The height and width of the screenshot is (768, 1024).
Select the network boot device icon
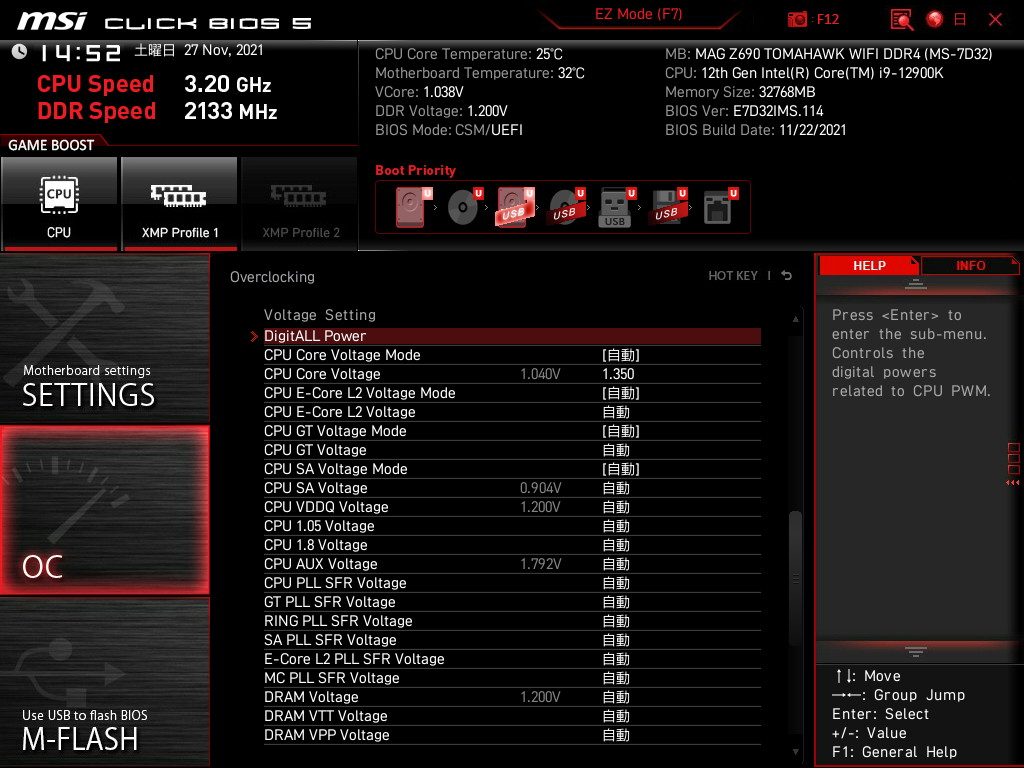click(720, 207)
